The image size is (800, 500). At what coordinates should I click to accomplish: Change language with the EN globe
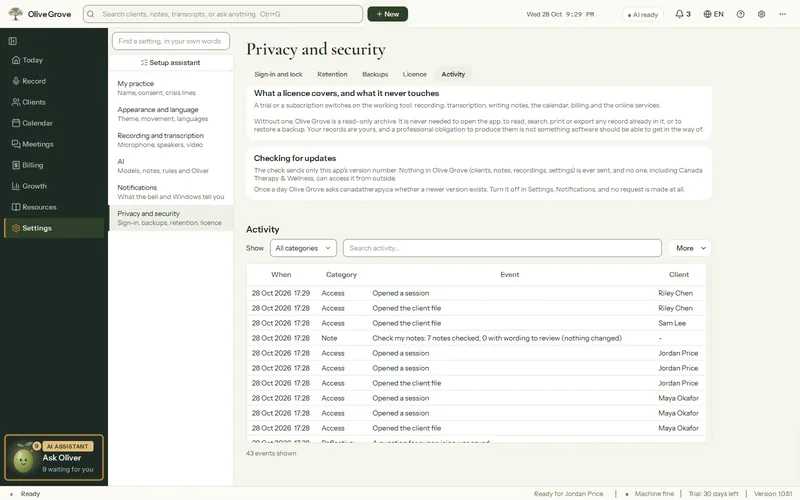click(x=713, y=14)
